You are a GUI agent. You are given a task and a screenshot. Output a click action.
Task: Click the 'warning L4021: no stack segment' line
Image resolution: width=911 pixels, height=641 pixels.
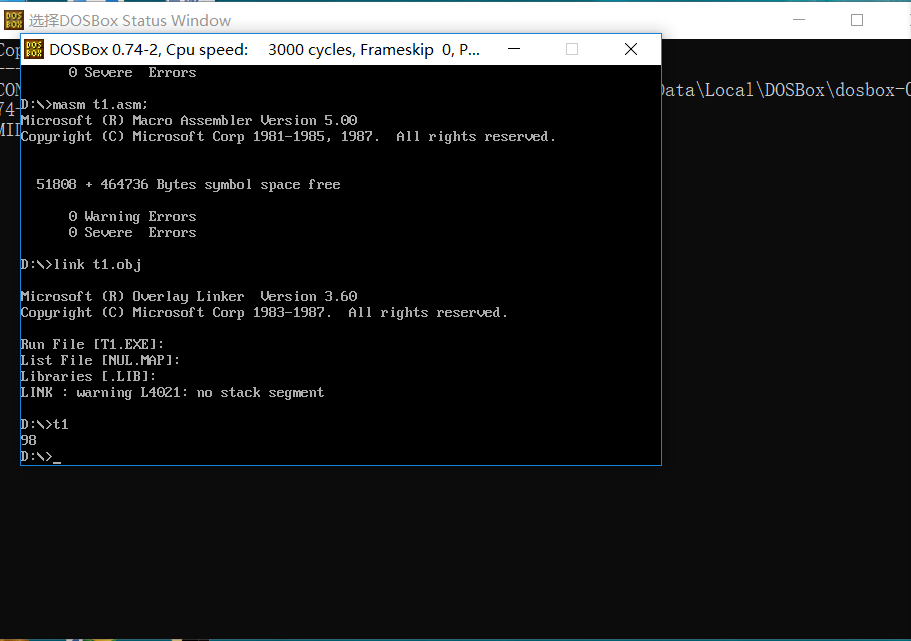173,393
